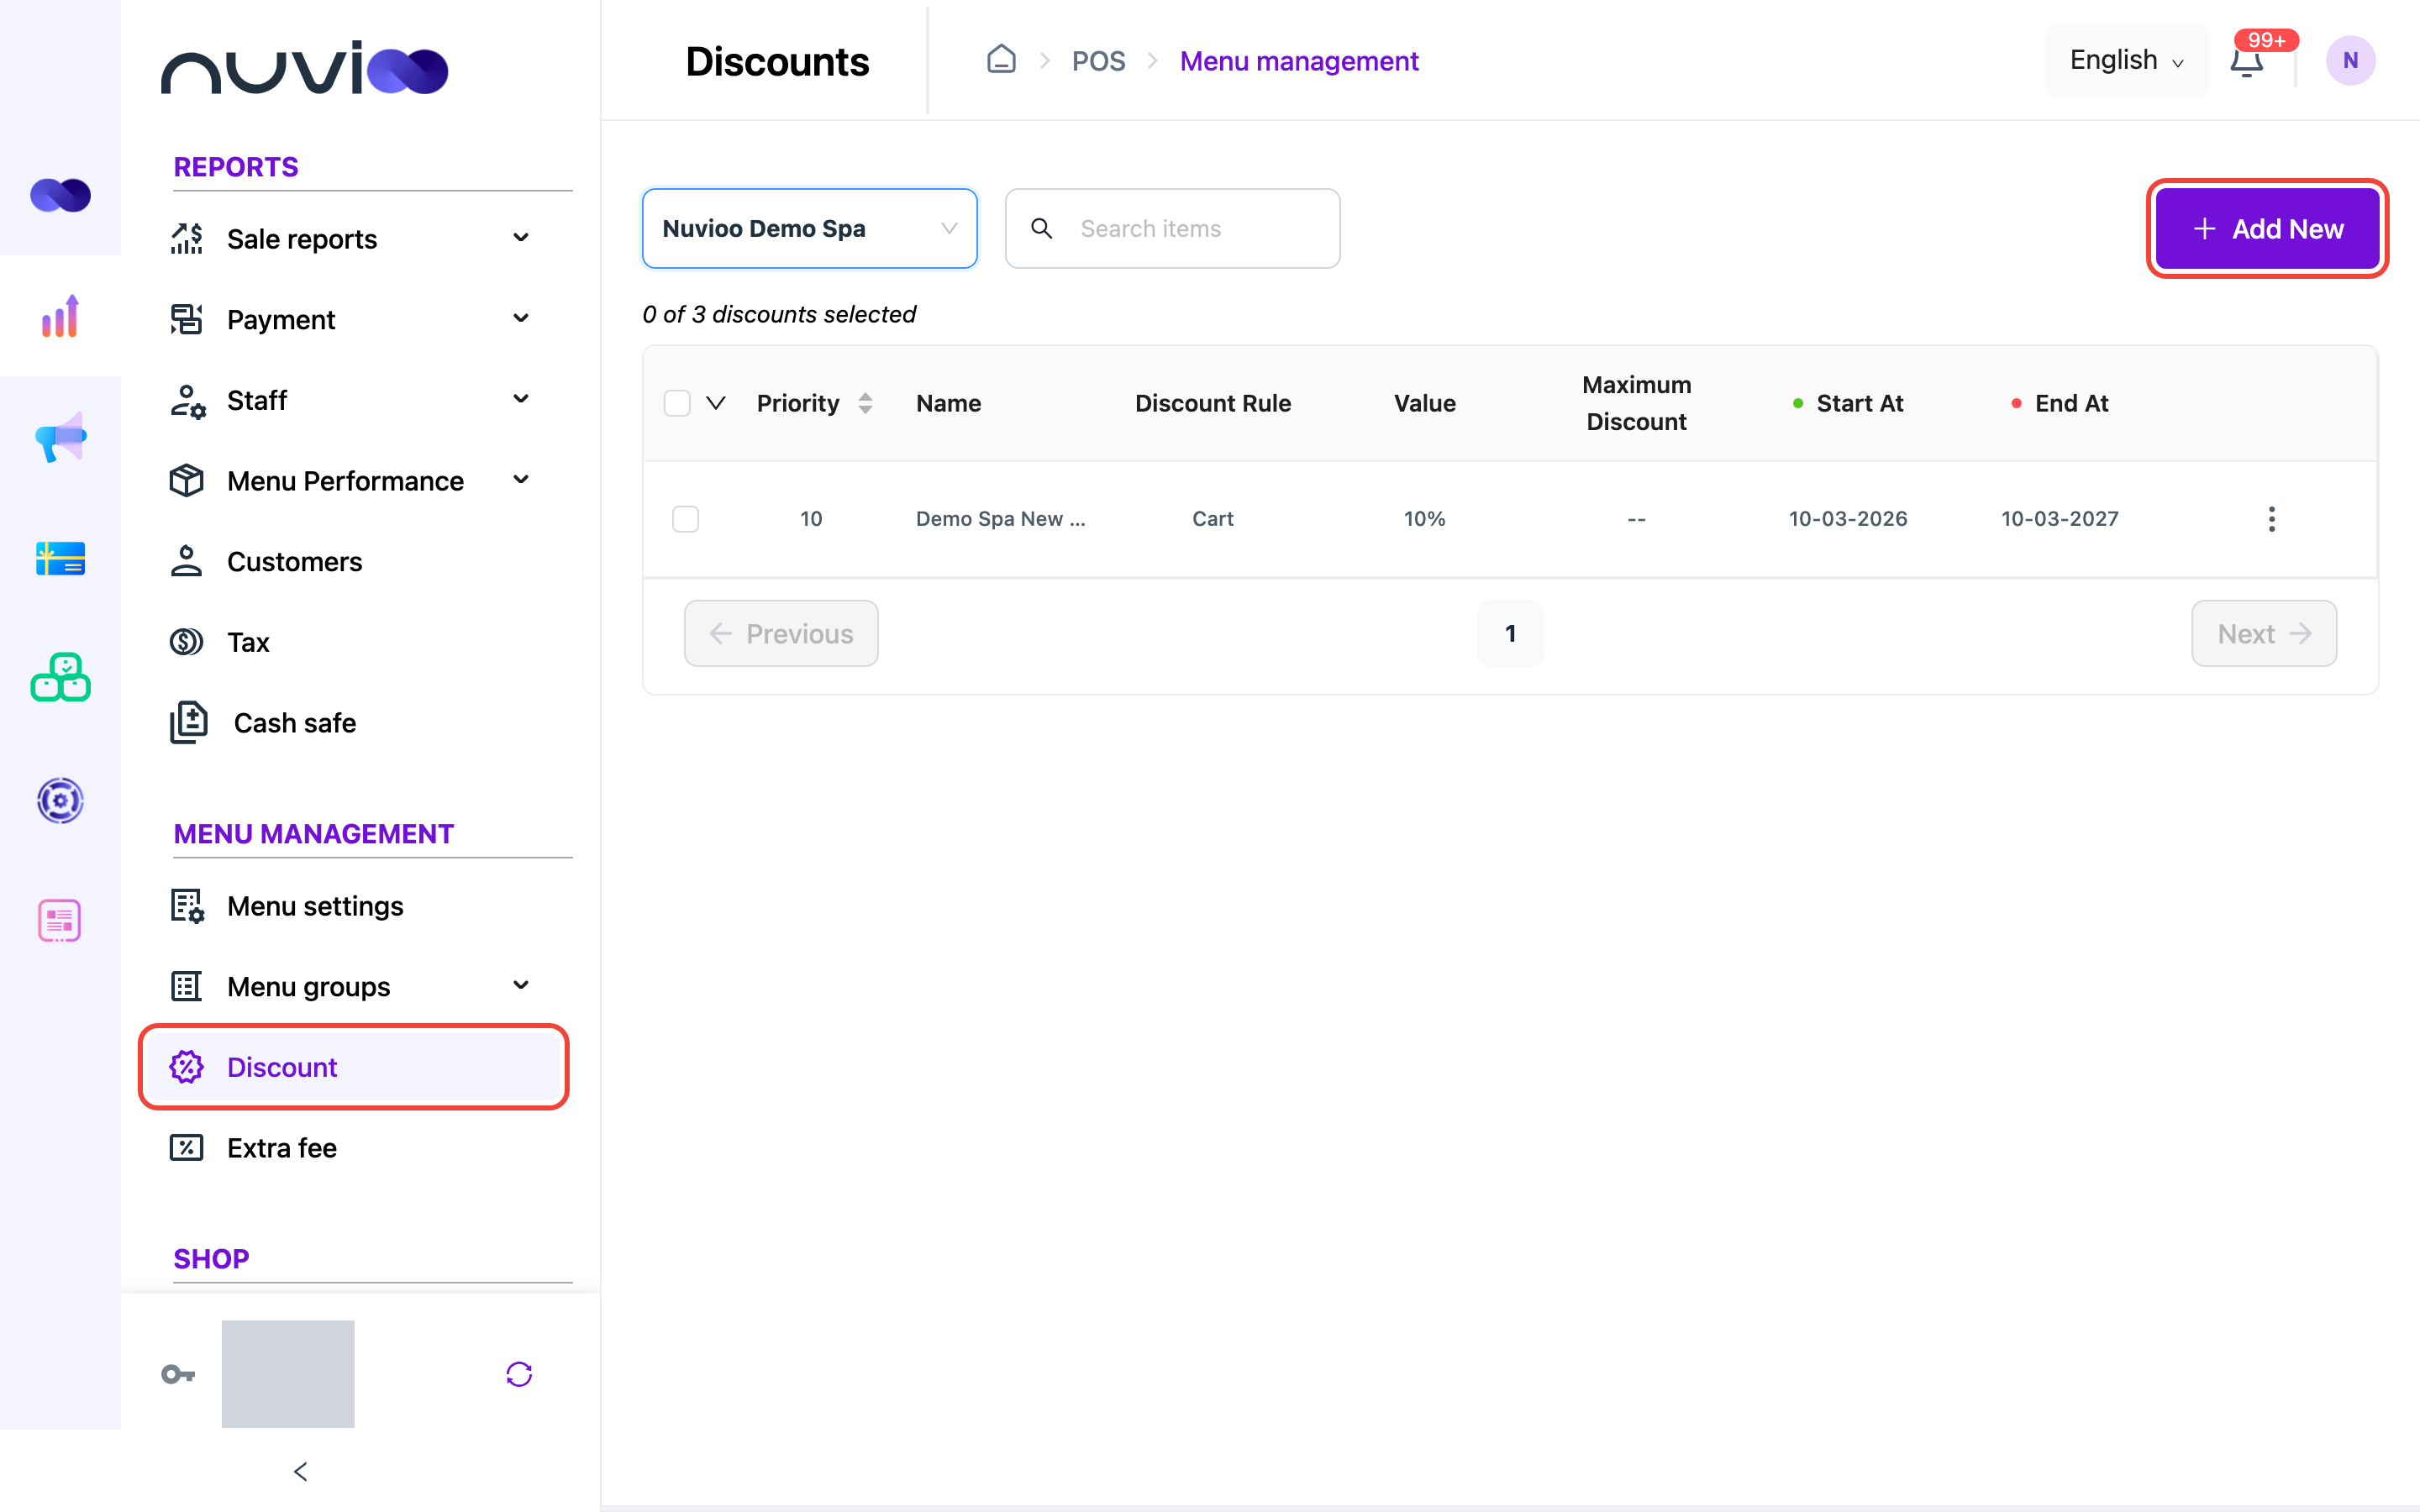Click the Nuvioo infinity logo in left rail
Screen dimensions: 2420x1512
[60, 195]
